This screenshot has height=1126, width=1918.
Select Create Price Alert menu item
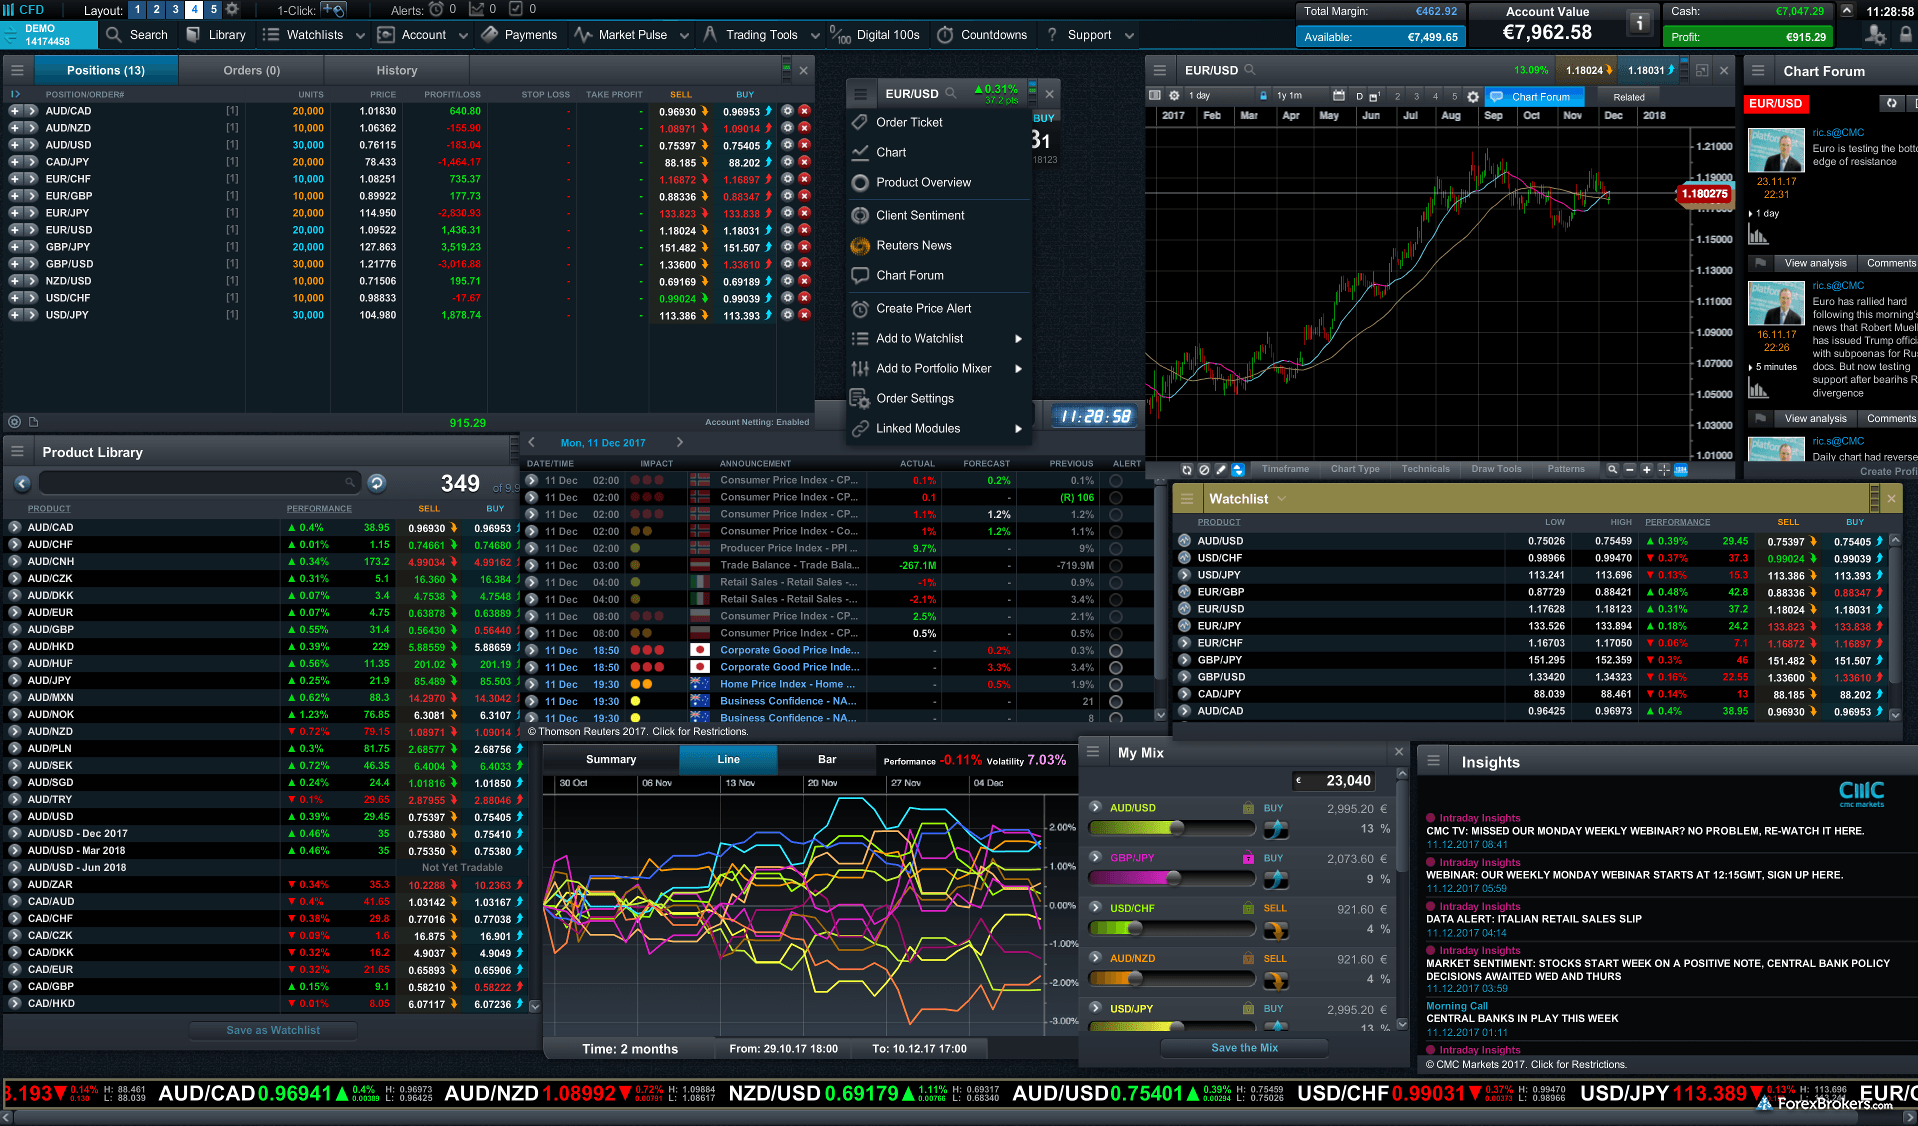(924, 308)
